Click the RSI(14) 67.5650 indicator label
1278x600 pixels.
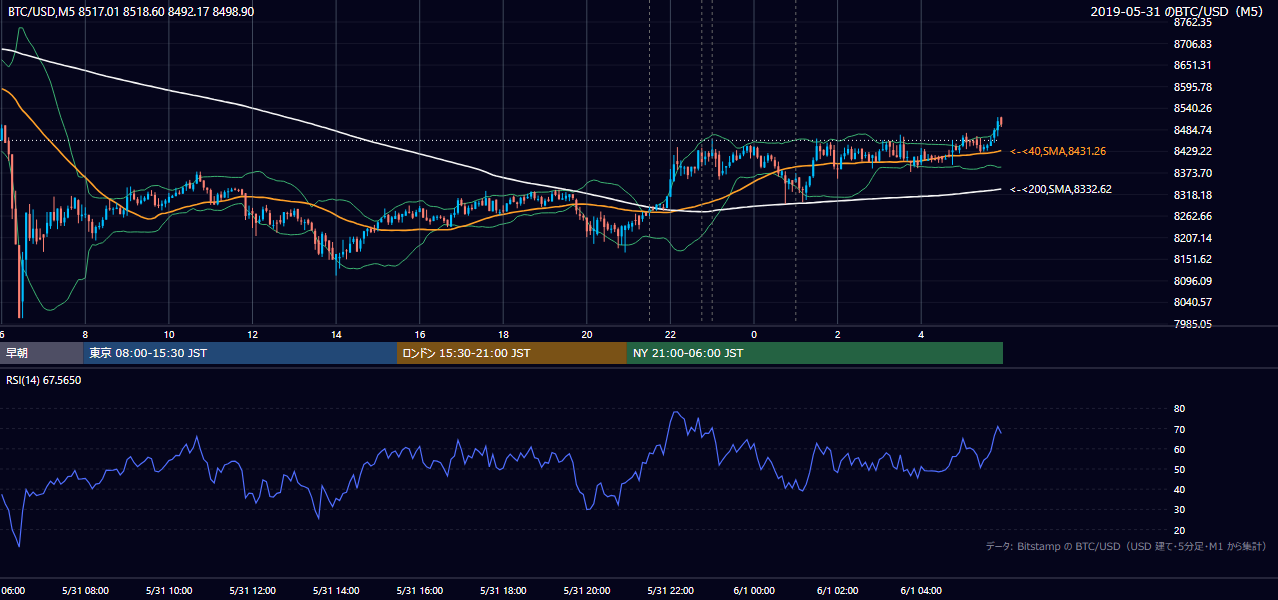pos(44,380)
